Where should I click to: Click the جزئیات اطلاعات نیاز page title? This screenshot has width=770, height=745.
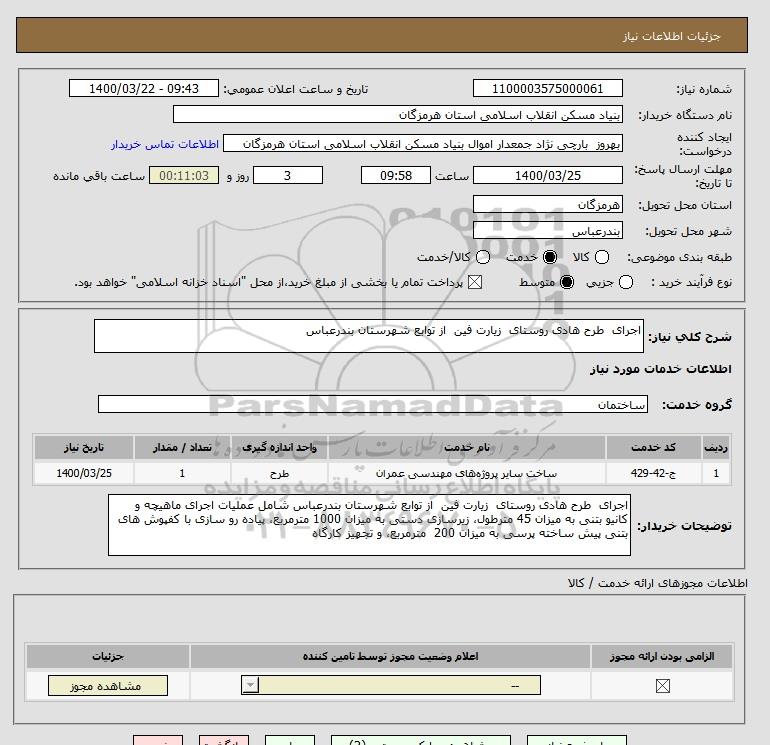(x=671, y=36)
